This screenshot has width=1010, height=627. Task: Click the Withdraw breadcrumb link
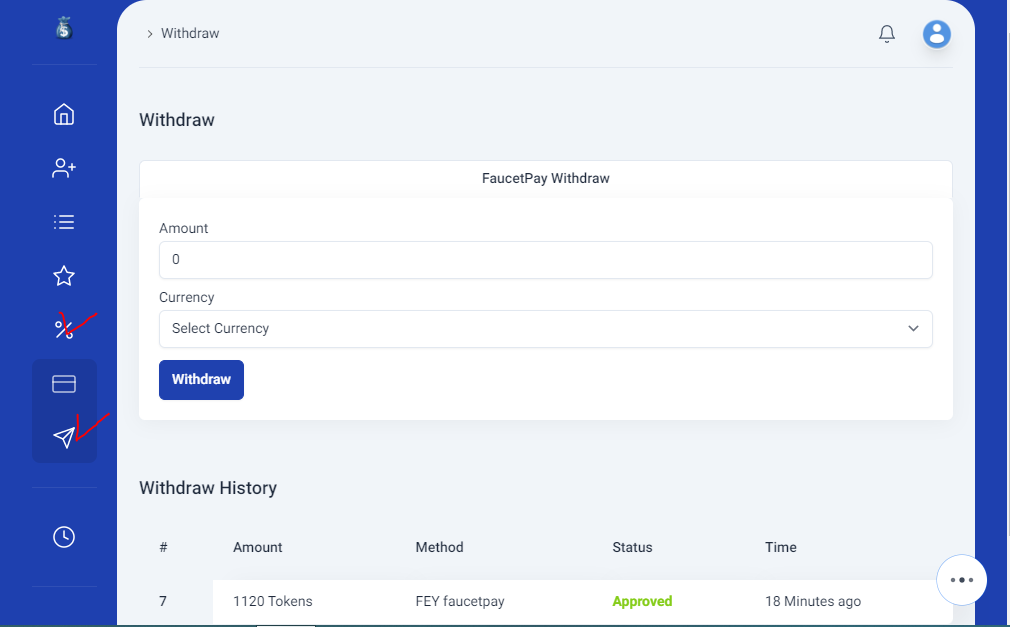pyautogui.click(x=190, y=33)
